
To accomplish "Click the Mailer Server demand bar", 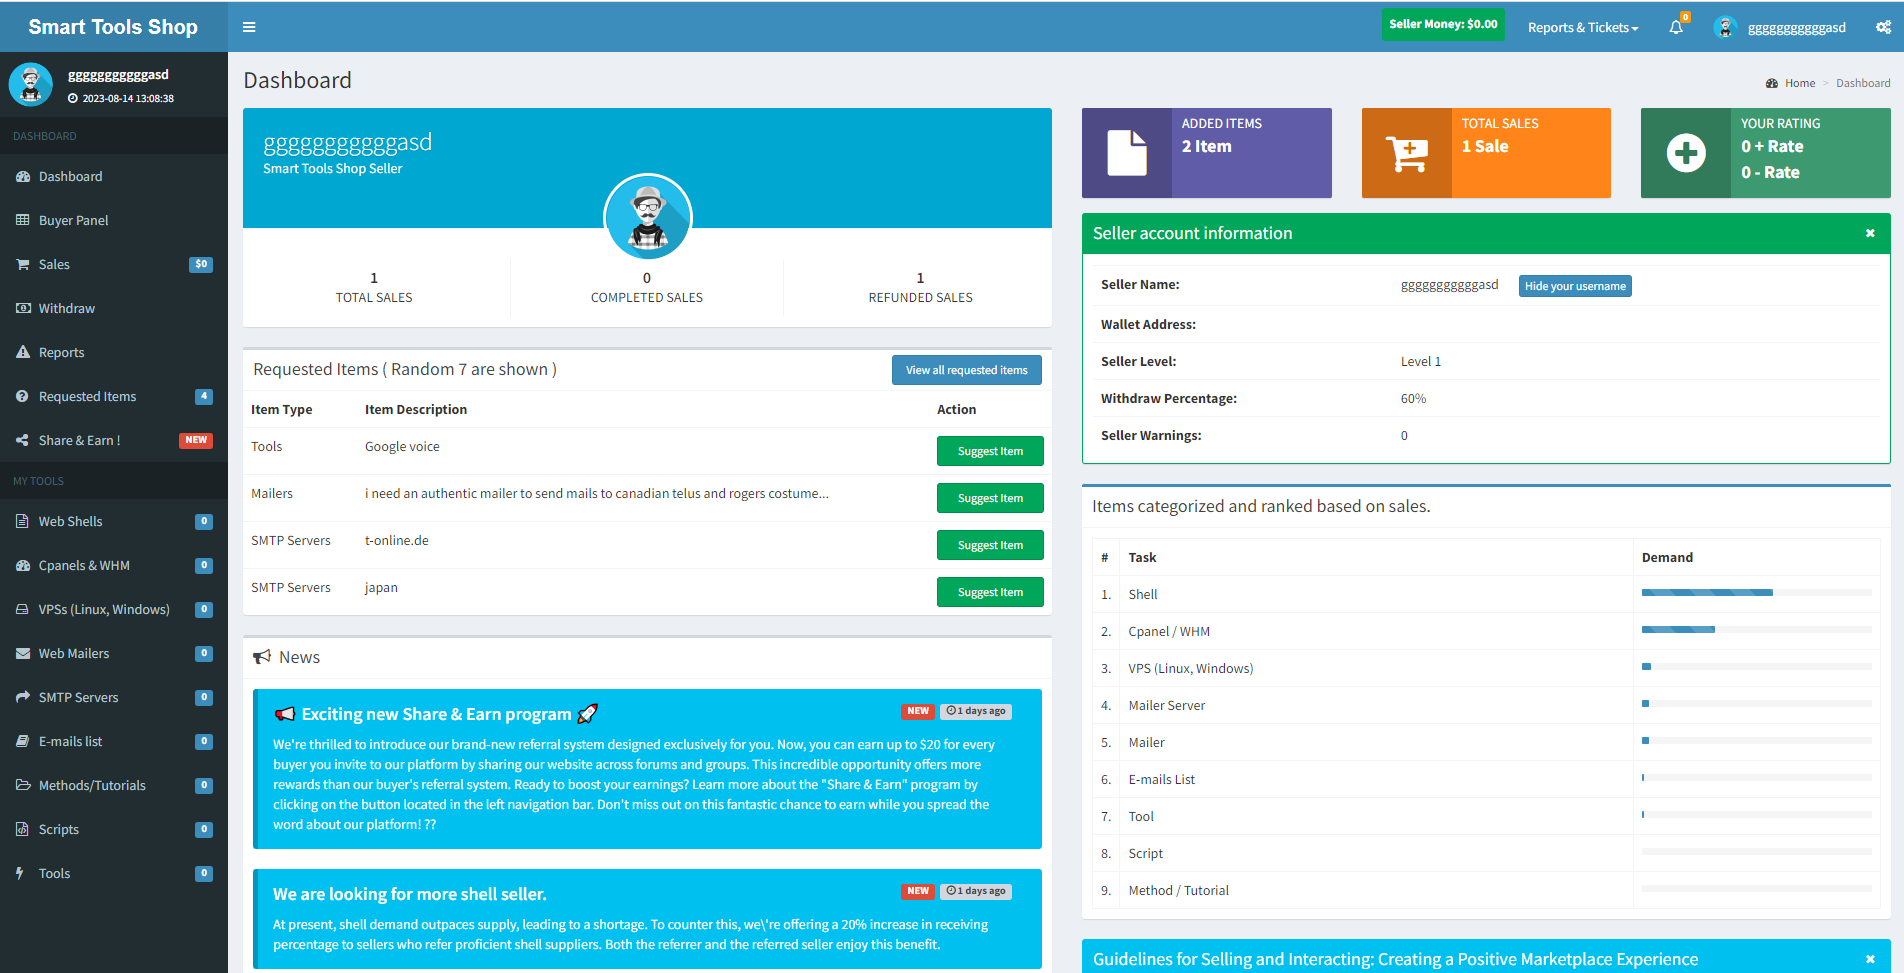I will click(x=1756, y=704).
